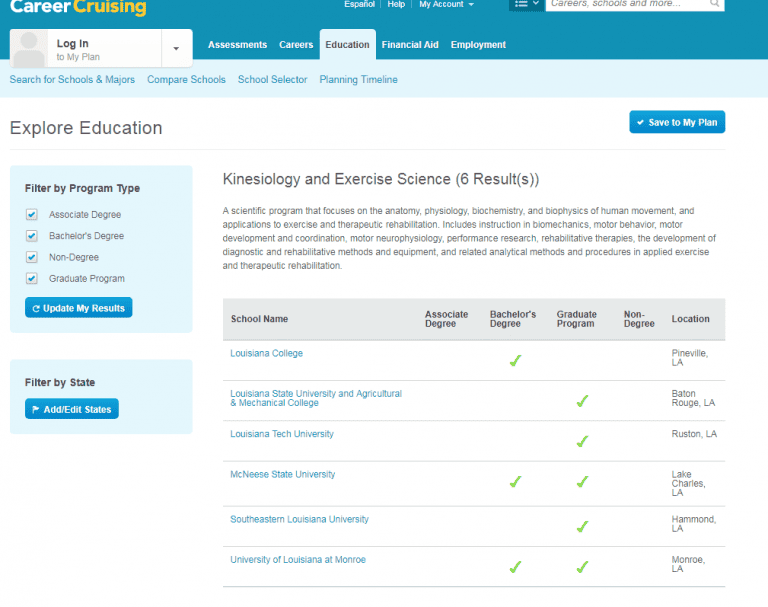Click the Ruston, LA location cell

click(x=694, y=434)
